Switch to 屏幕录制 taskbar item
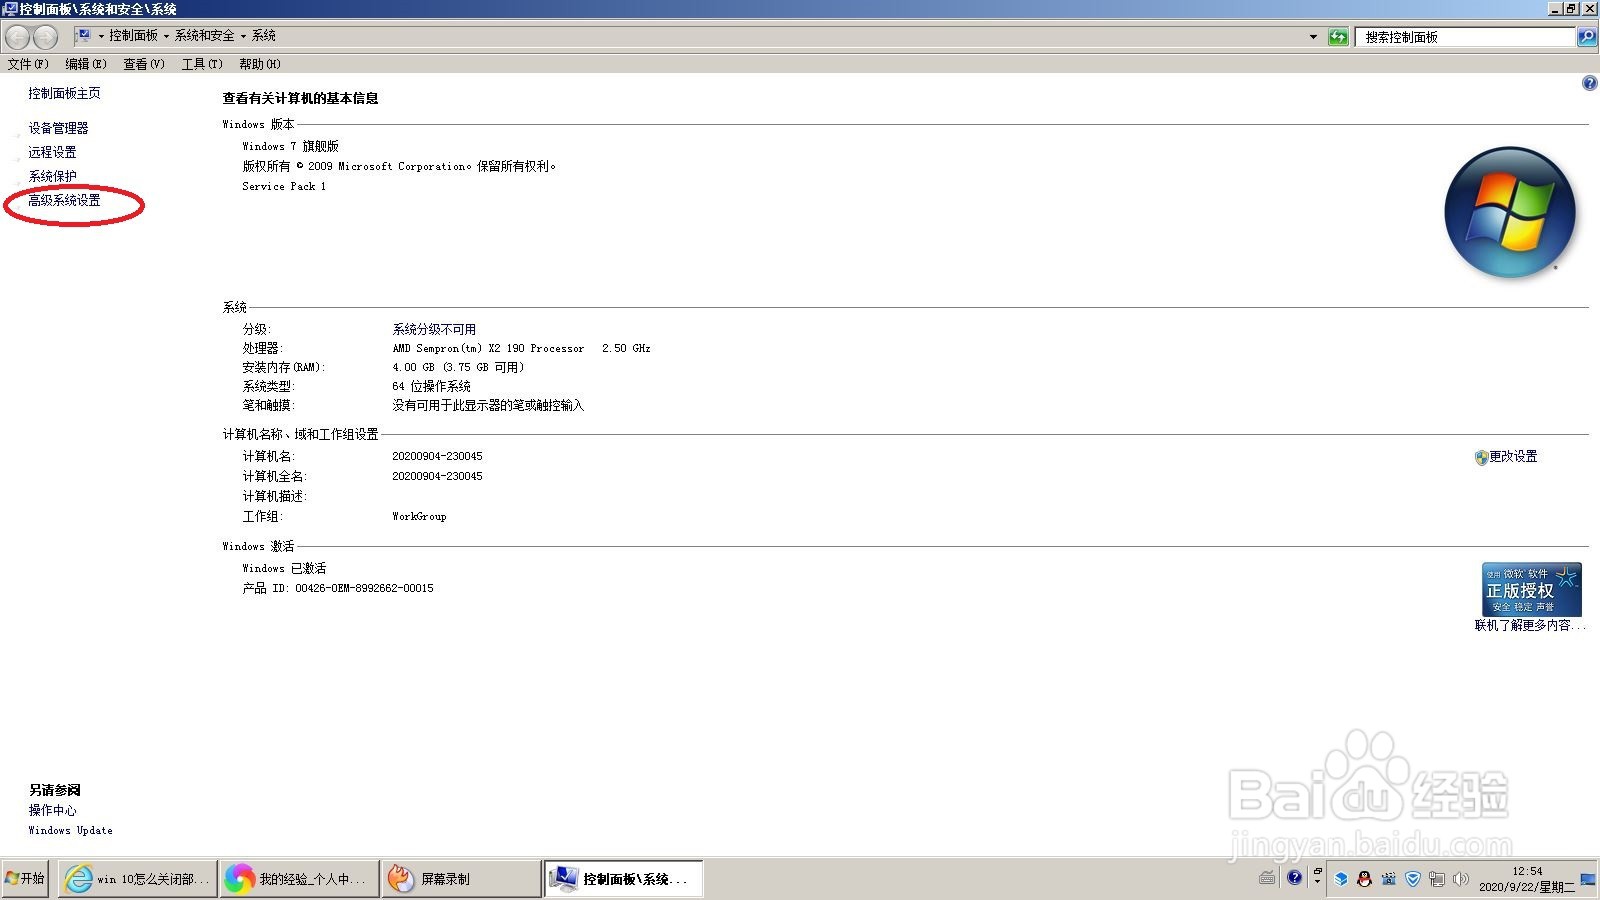 (461, 879)
